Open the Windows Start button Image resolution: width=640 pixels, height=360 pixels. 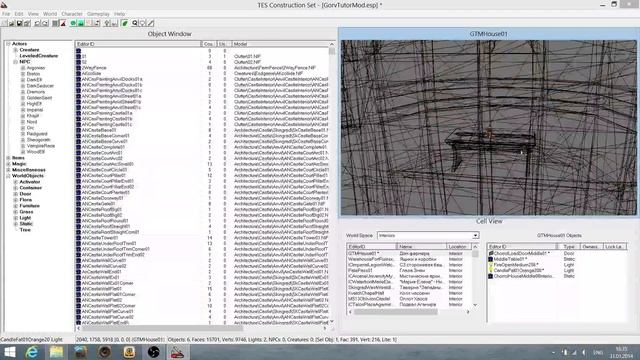(x=9, y=352)
